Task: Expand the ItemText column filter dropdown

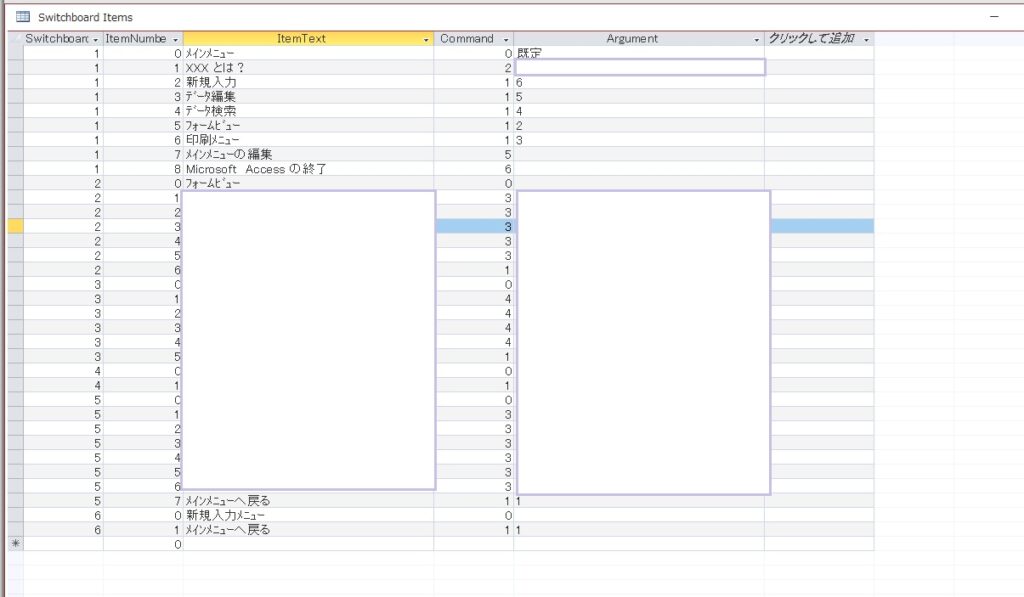Action: 426,40
